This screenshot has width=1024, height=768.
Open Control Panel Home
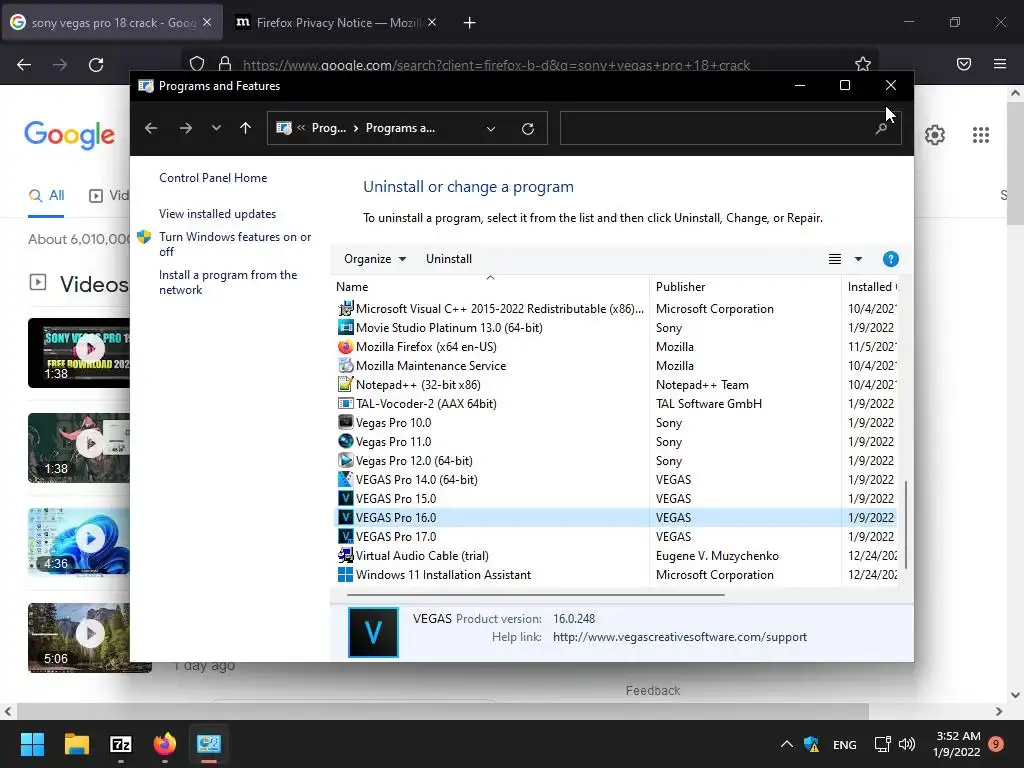click(x=213, y=178)
